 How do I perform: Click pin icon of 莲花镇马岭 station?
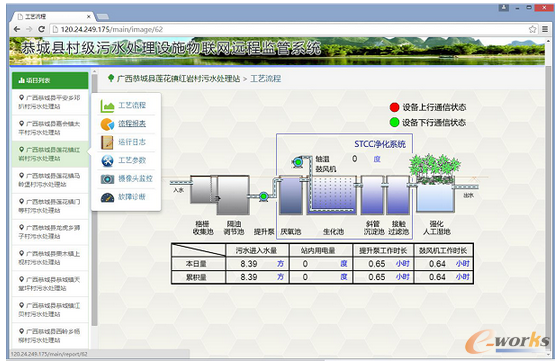coord(21,175)
